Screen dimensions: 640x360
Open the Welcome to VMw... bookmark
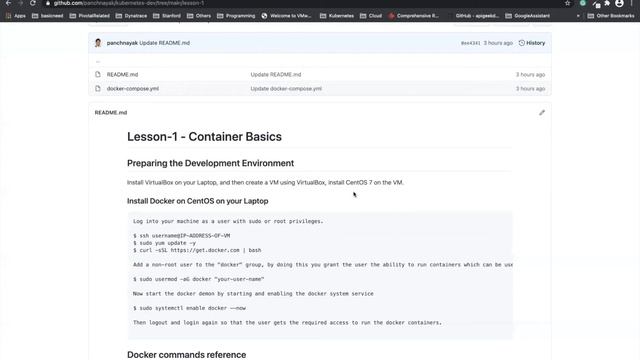point(286,16)
